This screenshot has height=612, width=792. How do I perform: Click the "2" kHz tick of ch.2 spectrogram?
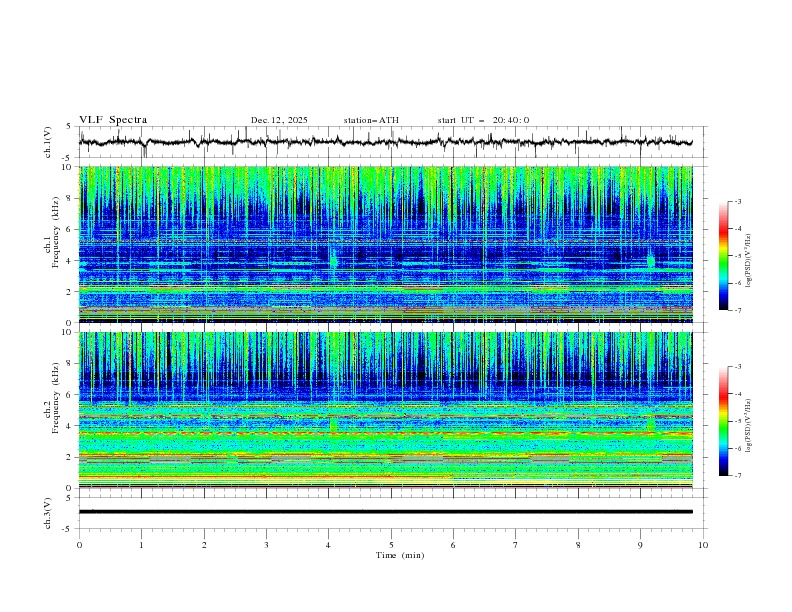(x=71, y=457)
